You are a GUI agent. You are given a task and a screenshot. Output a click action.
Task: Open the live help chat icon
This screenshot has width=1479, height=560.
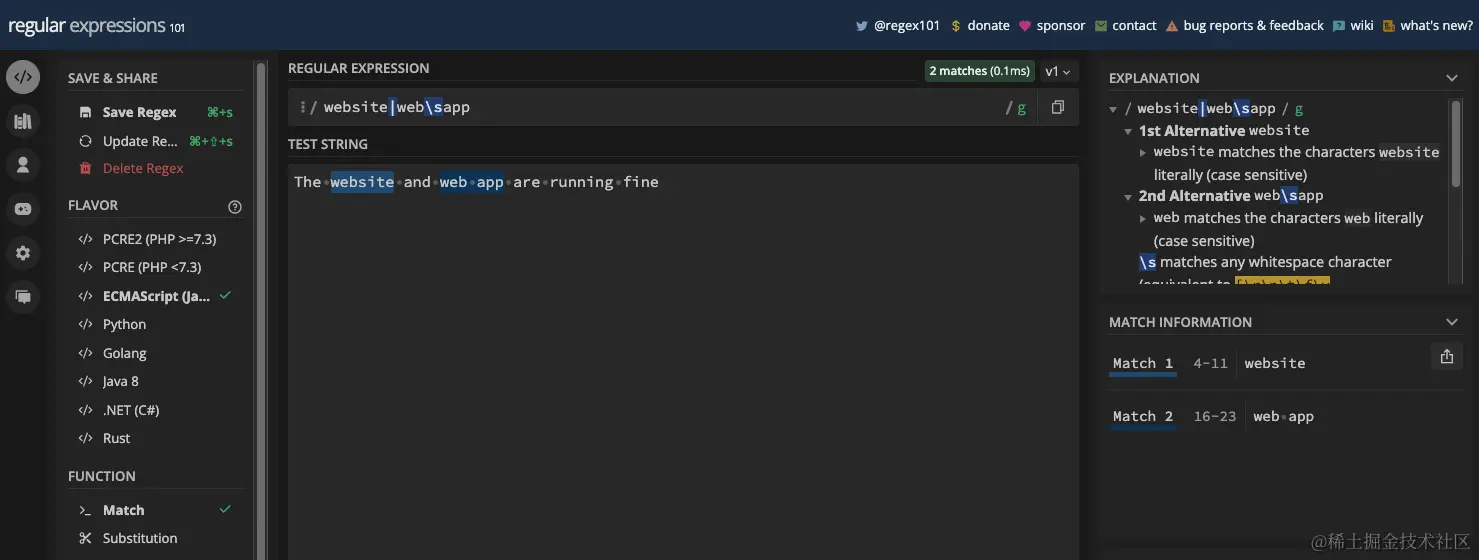pos(23,297)
